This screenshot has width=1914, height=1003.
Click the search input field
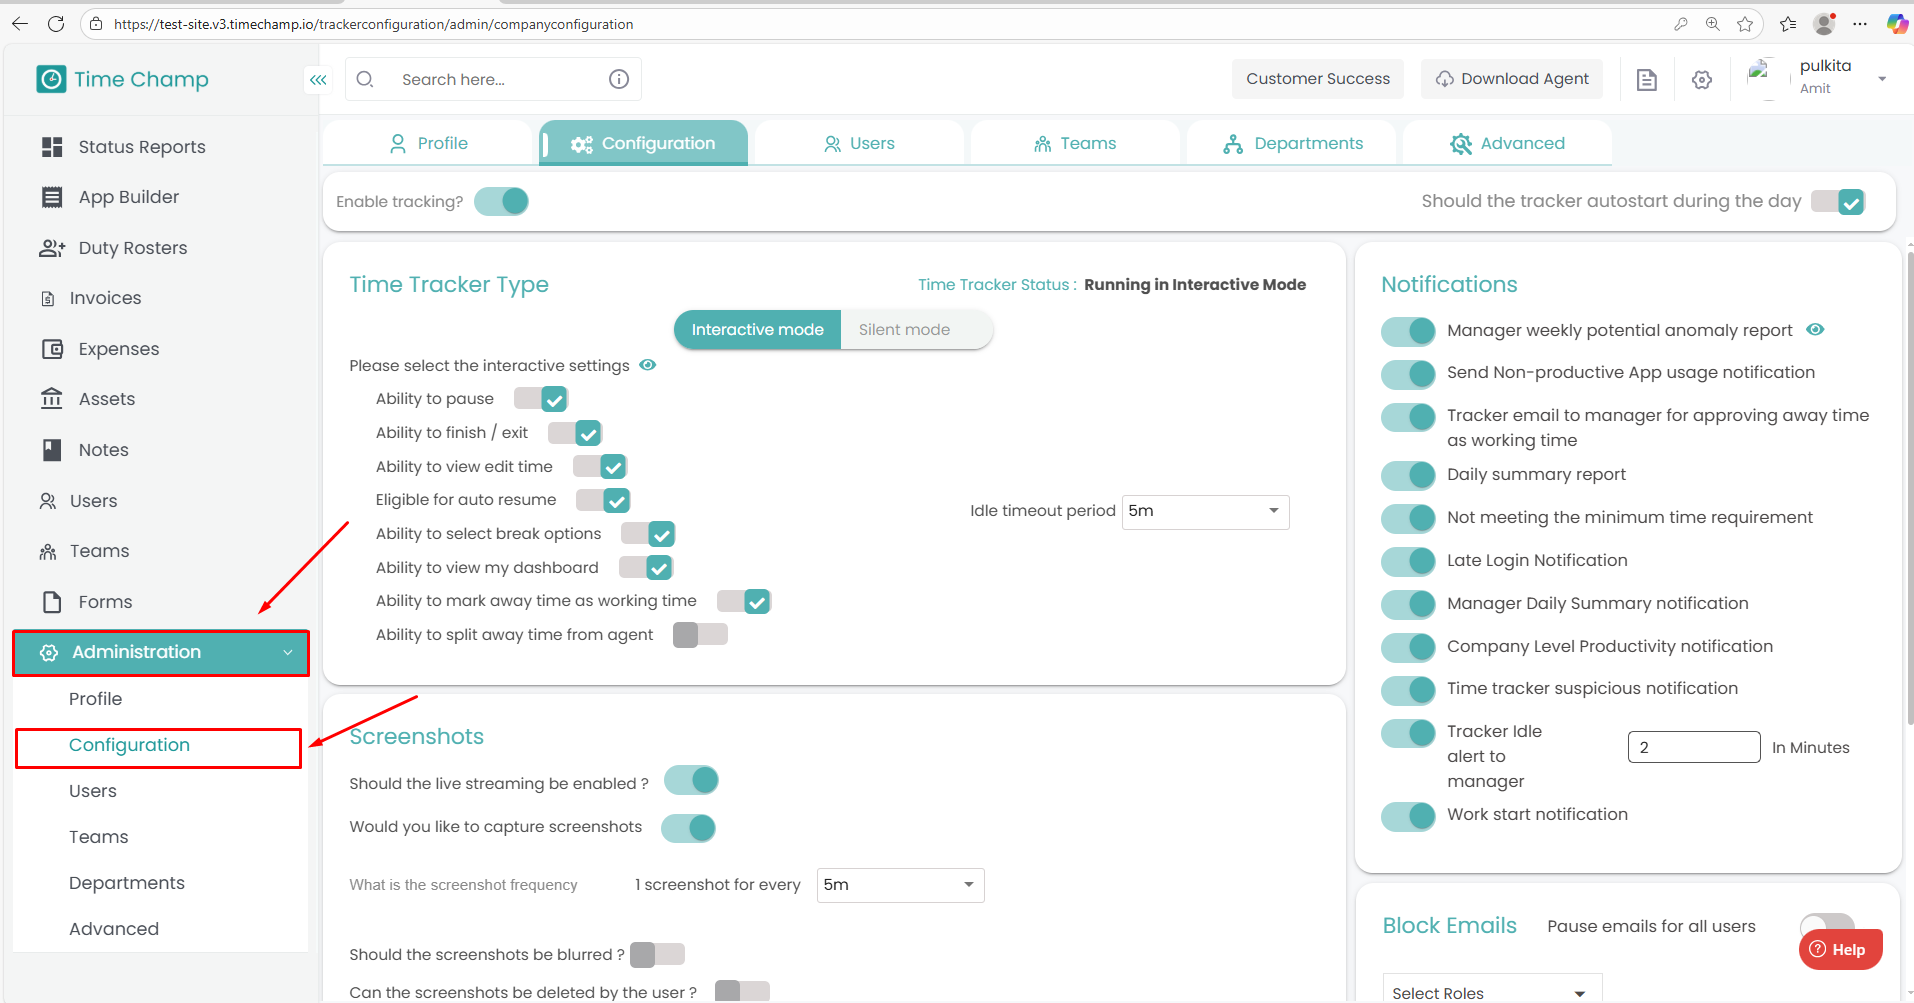pyautogui.click(x=493, y=79)
